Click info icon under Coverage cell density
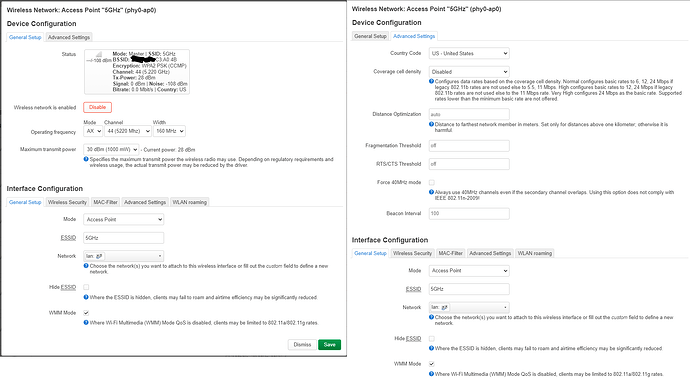Screen dimensions: 690x386 [x=431, y=81]
